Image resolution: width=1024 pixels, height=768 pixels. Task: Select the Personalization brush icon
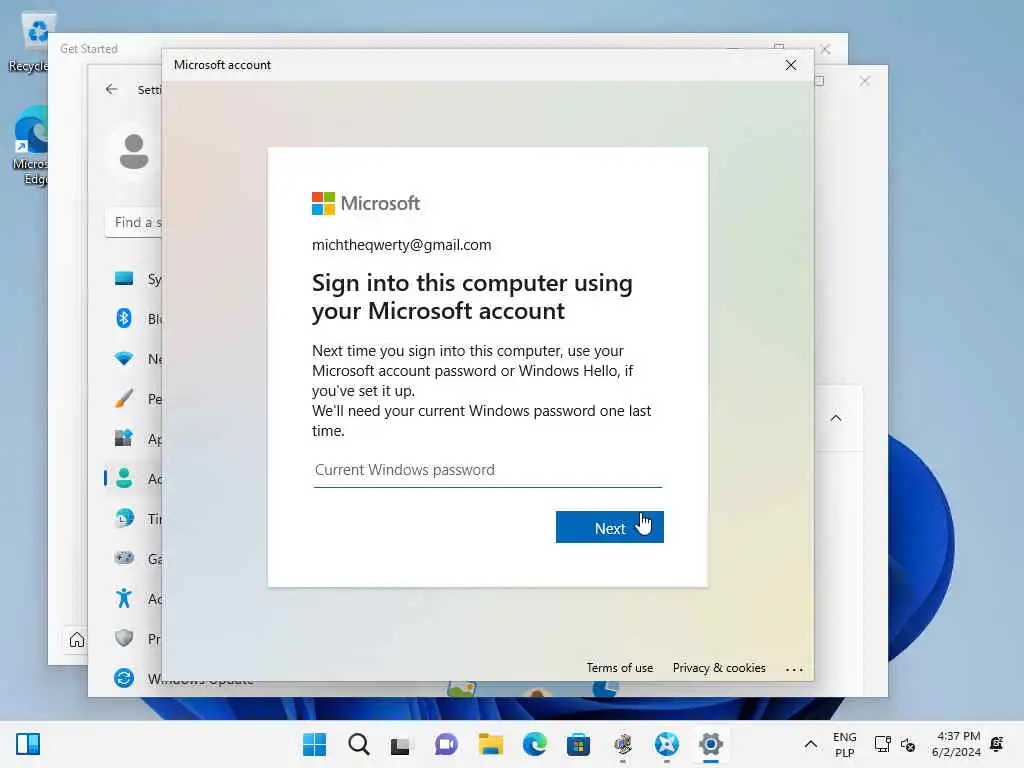124,398
